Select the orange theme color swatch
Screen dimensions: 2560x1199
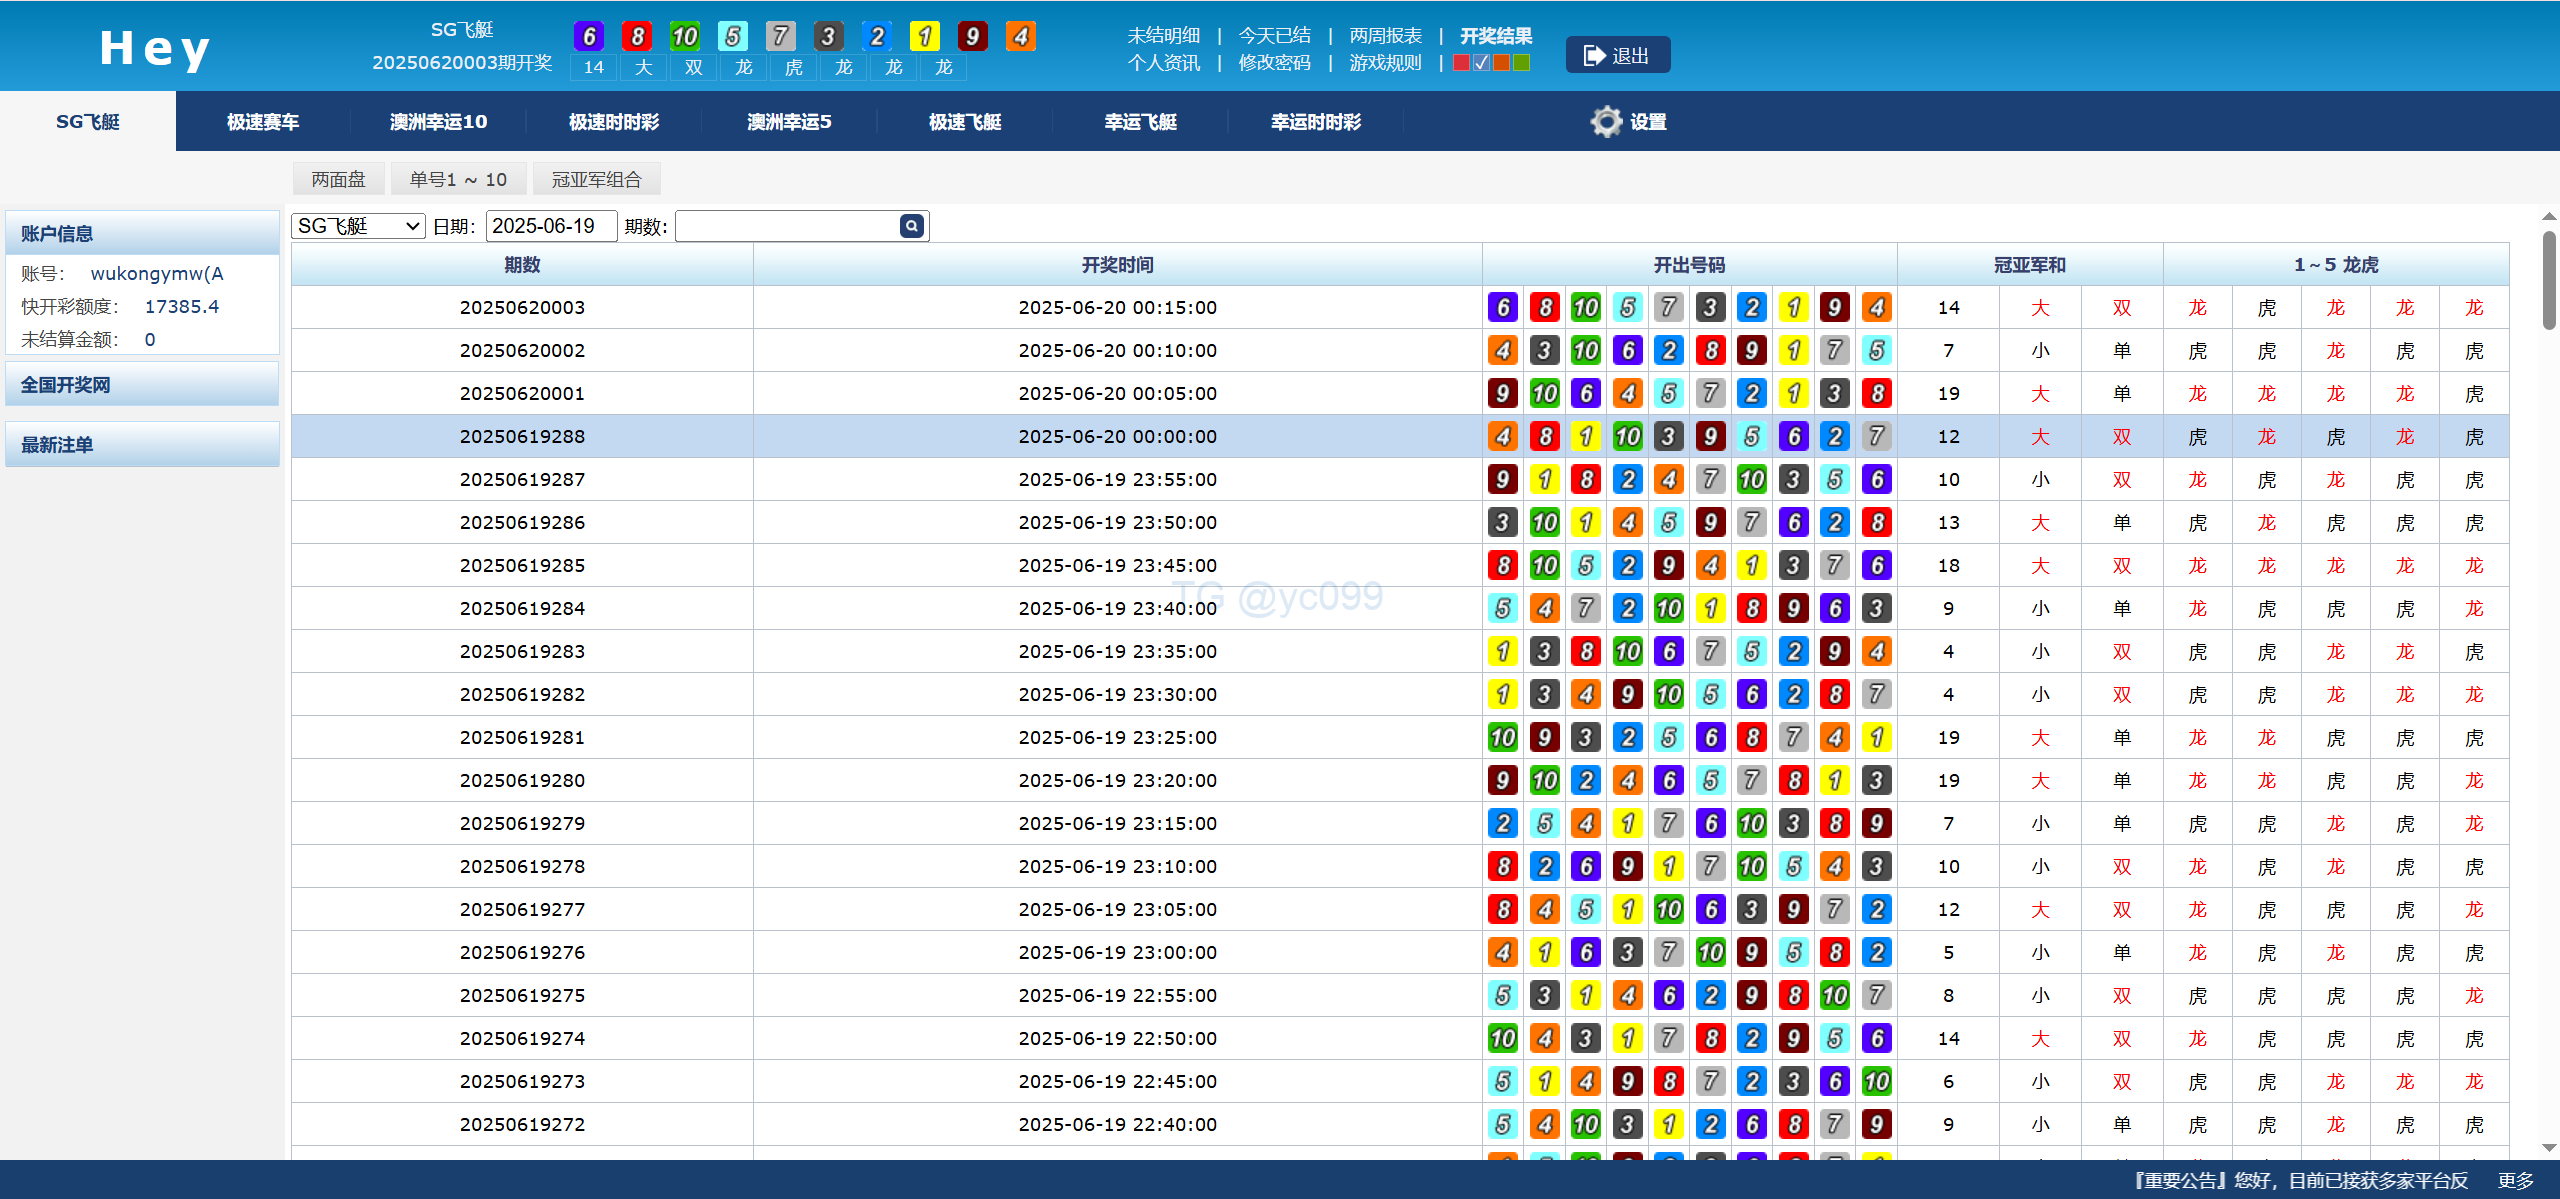point(1501,63)
